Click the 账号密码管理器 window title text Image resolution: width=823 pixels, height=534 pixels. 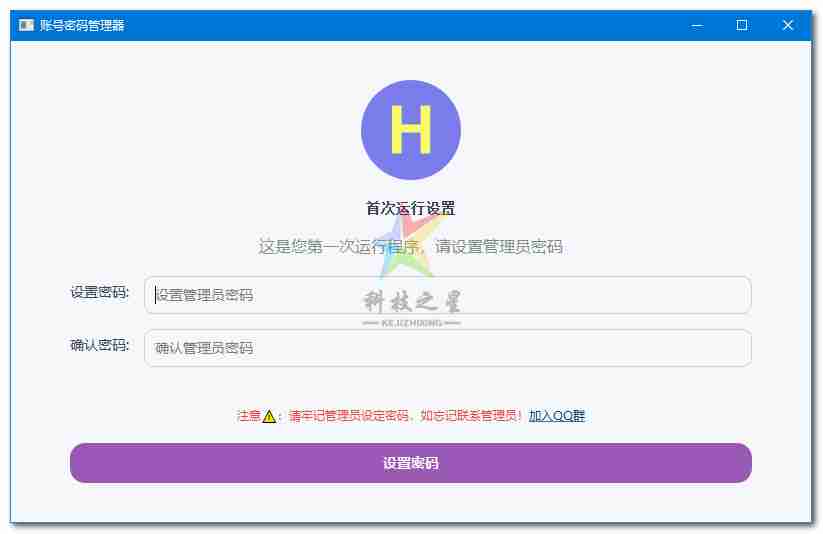pos(82,25)
